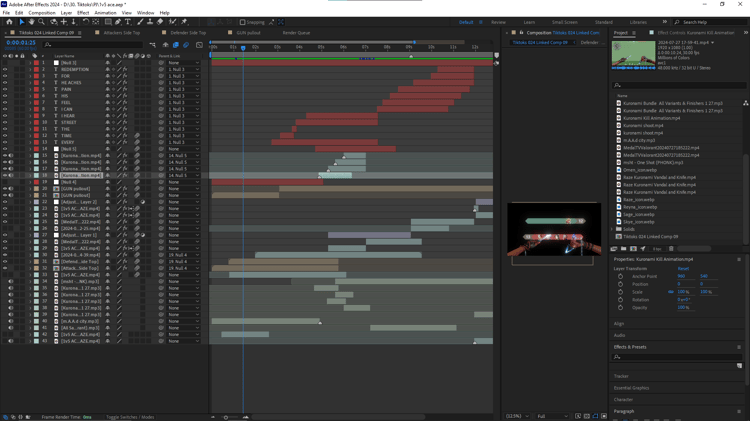Image resolution: width=750 pixels, height=421 pixels.
Task: Open the parent dropdown for layer 14 Null 5
Action: (x=184, y=149)
